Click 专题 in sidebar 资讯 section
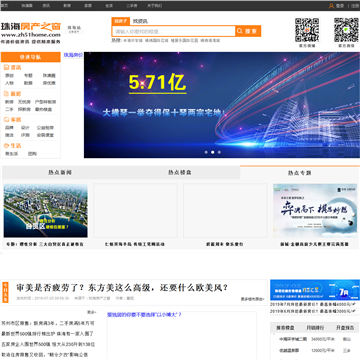The height and width of the screenshot is (360, 360). [28, 76]
